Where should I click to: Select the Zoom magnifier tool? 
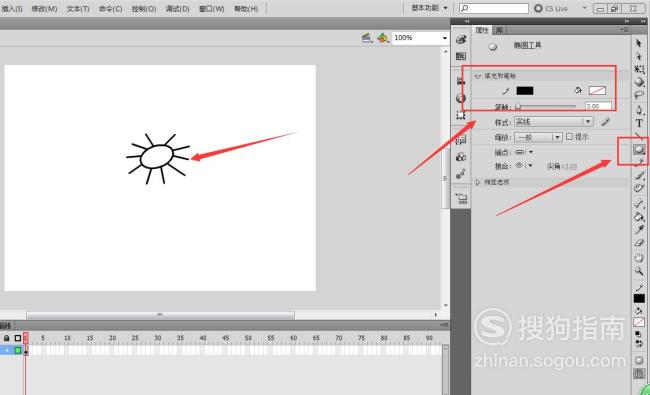pos(639,271)
